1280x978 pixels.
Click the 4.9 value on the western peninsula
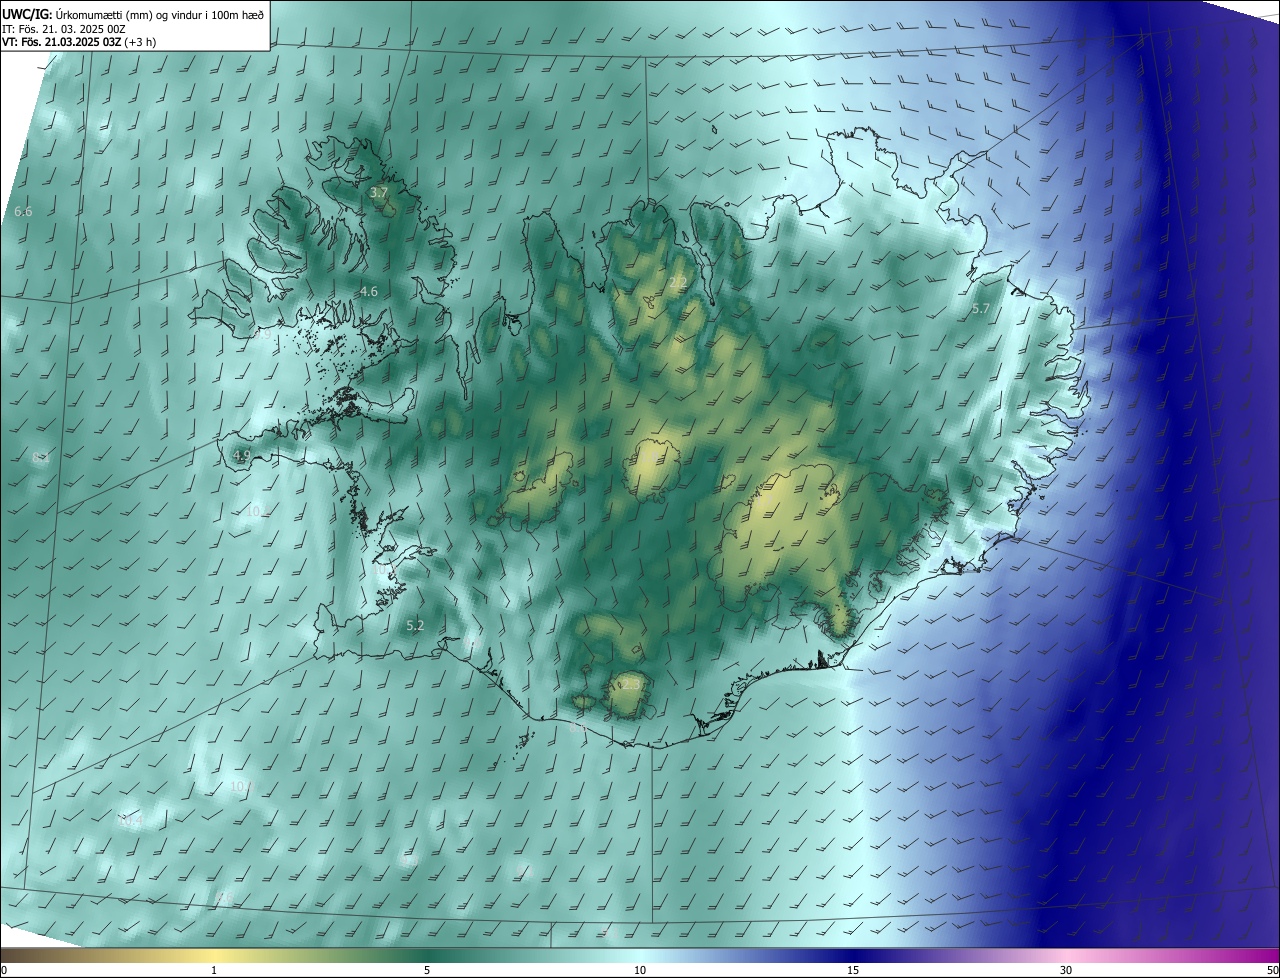pos(241,455)
